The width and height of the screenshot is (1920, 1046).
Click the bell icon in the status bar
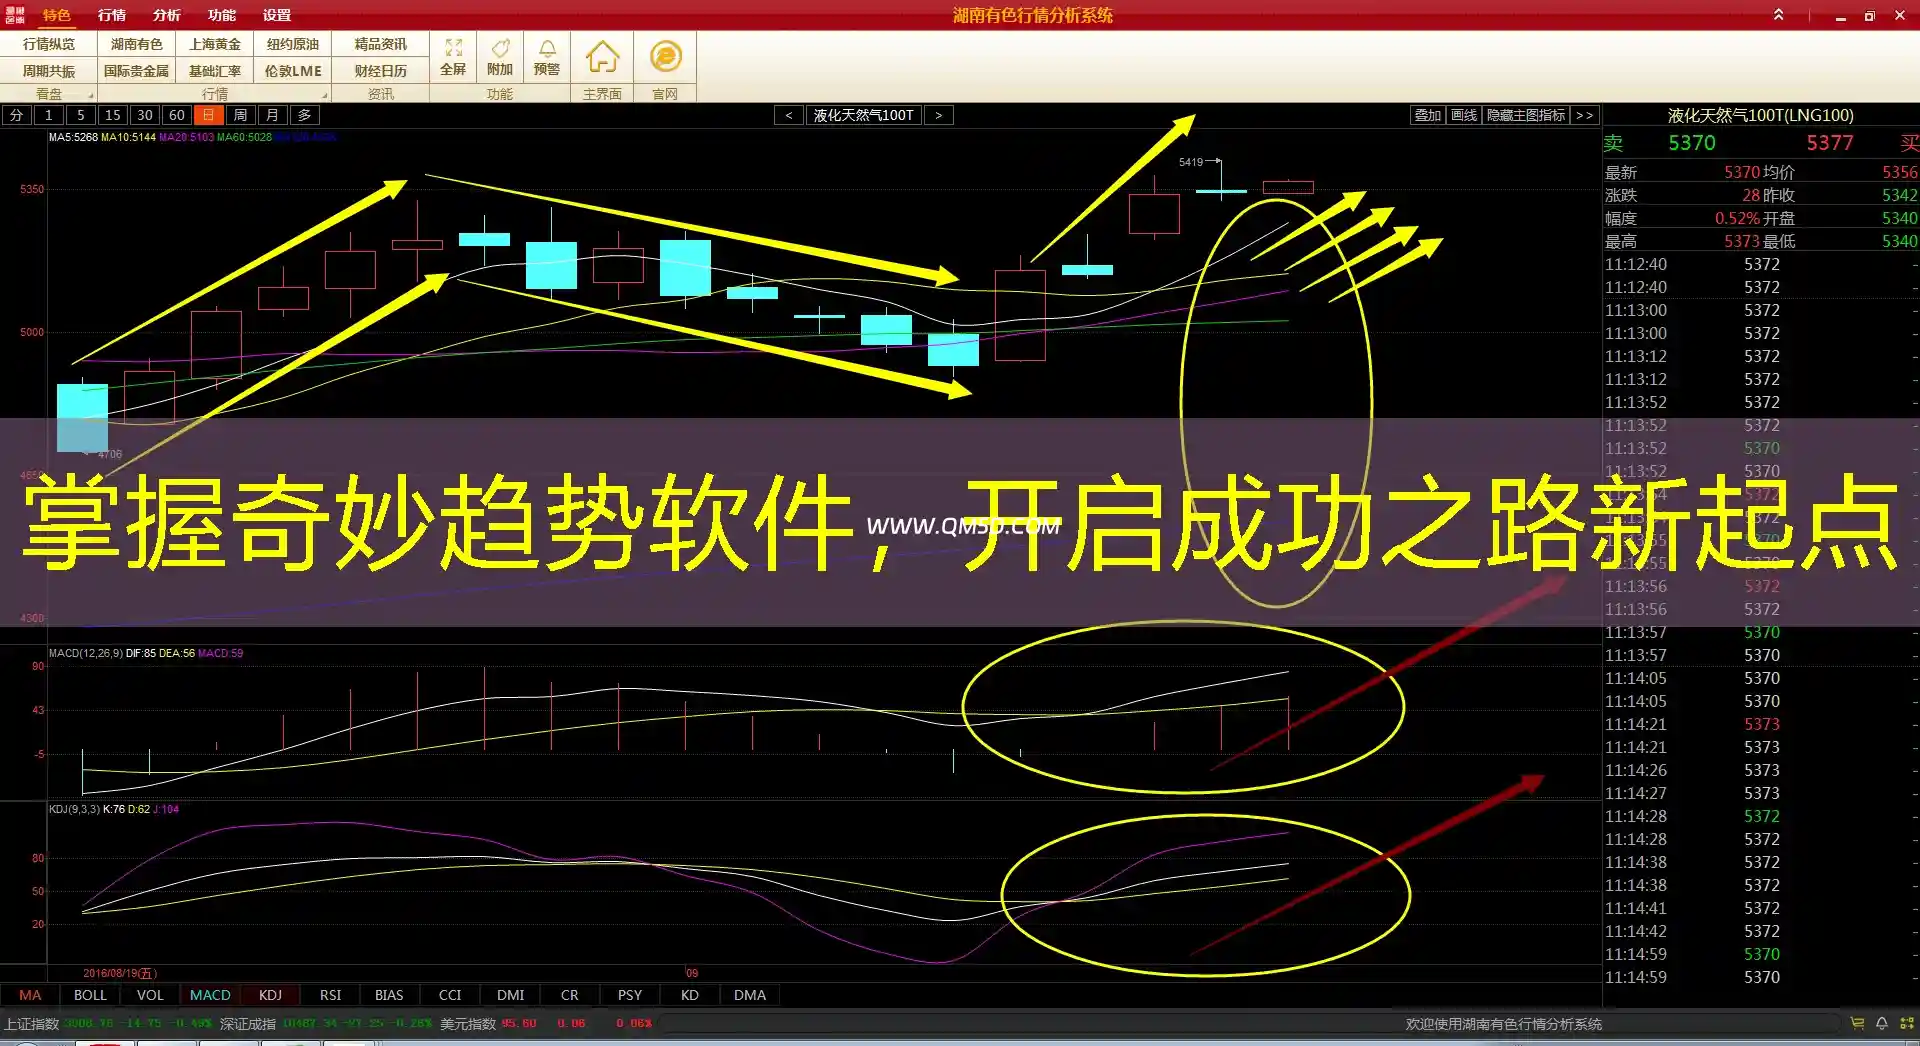[x=1881, y=1023]
